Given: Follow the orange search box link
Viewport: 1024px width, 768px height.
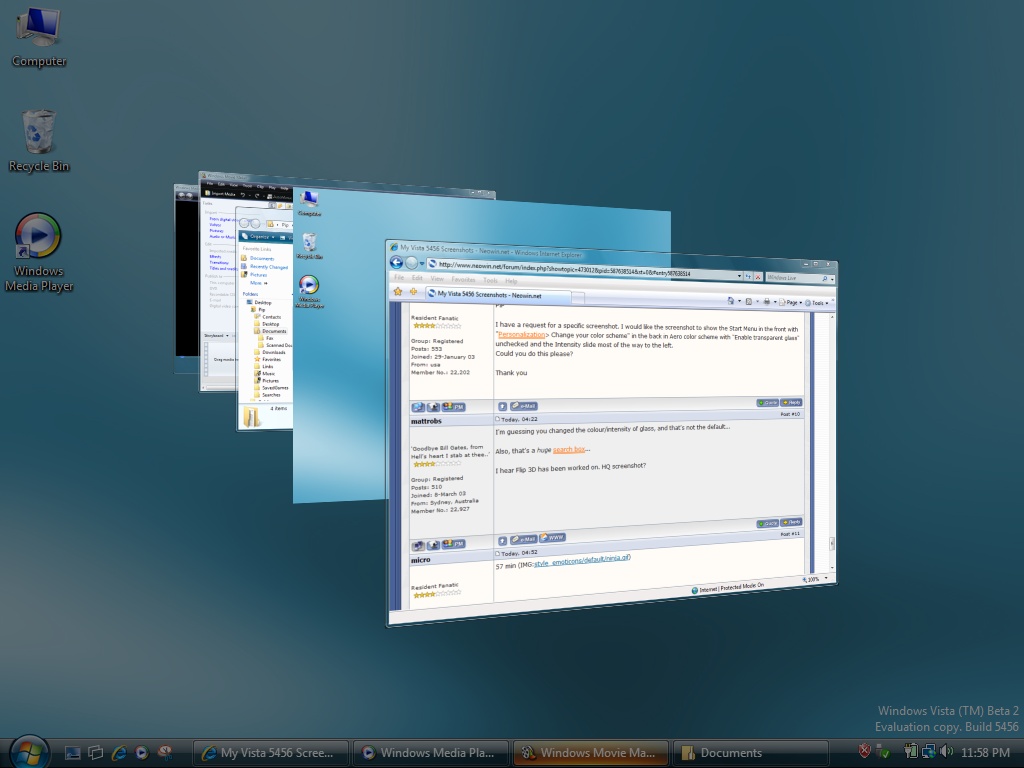Looking at the screenshot, I should coord(568,449).
